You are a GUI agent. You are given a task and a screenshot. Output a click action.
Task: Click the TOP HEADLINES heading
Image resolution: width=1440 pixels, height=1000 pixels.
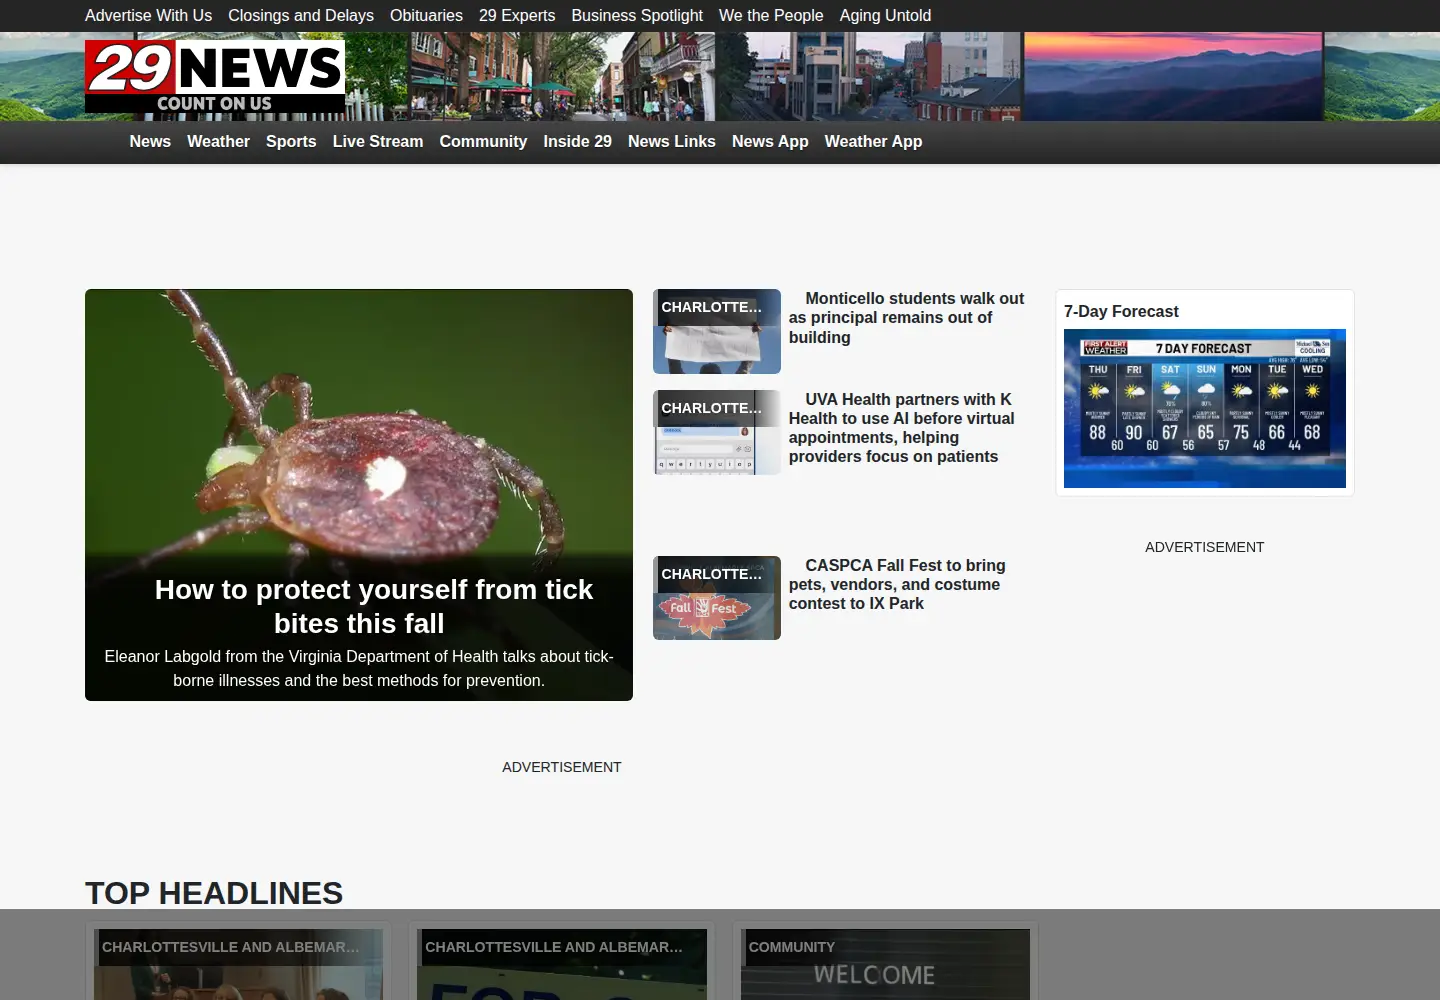(x=214, y=893)
